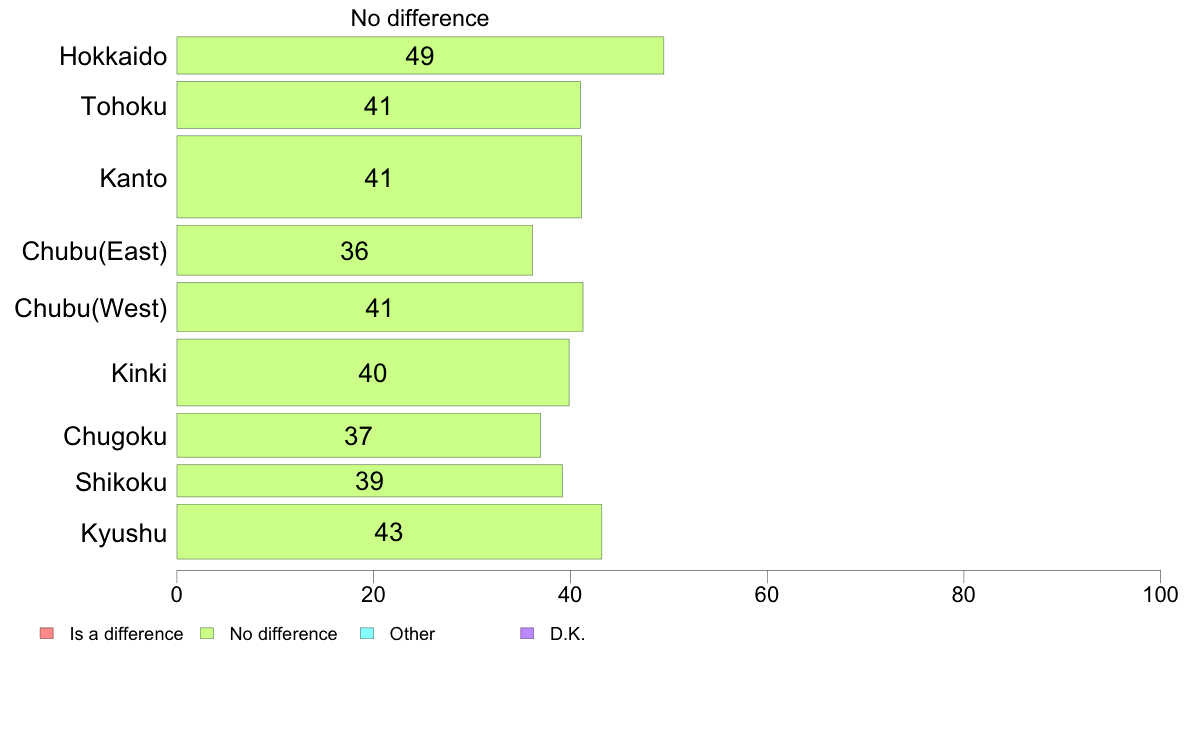The height and width of the screenshot is (736, 1188).
Task: Click the 'No difference' chart title
Action: point(420,18)
